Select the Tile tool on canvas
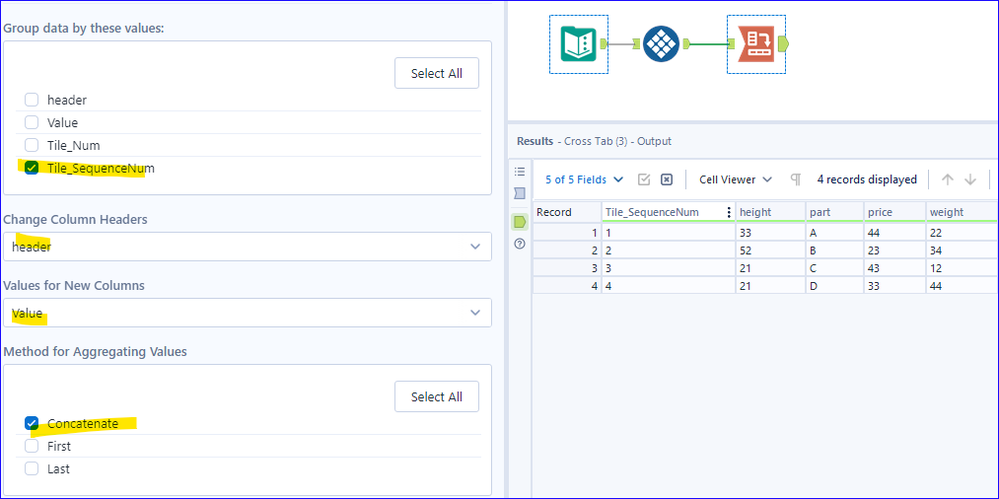 [661, 44]
